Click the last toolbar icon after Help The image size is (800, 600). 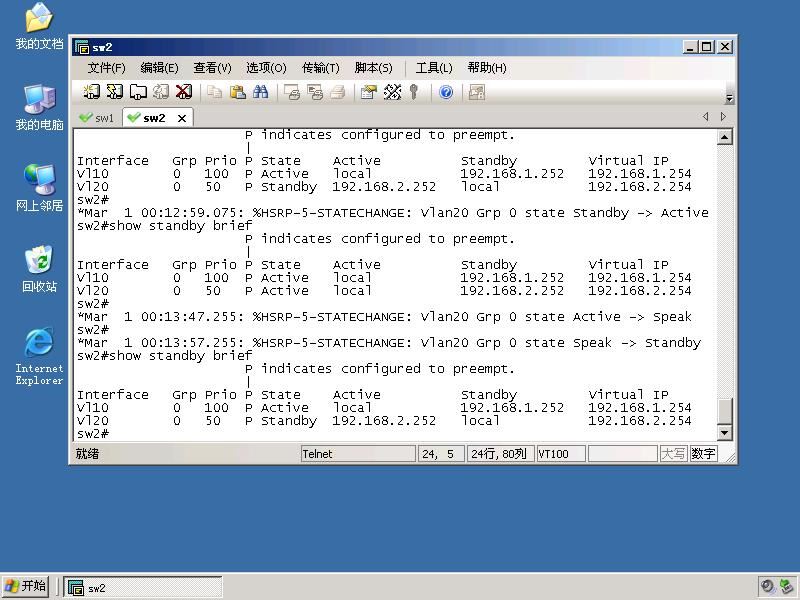477,92
